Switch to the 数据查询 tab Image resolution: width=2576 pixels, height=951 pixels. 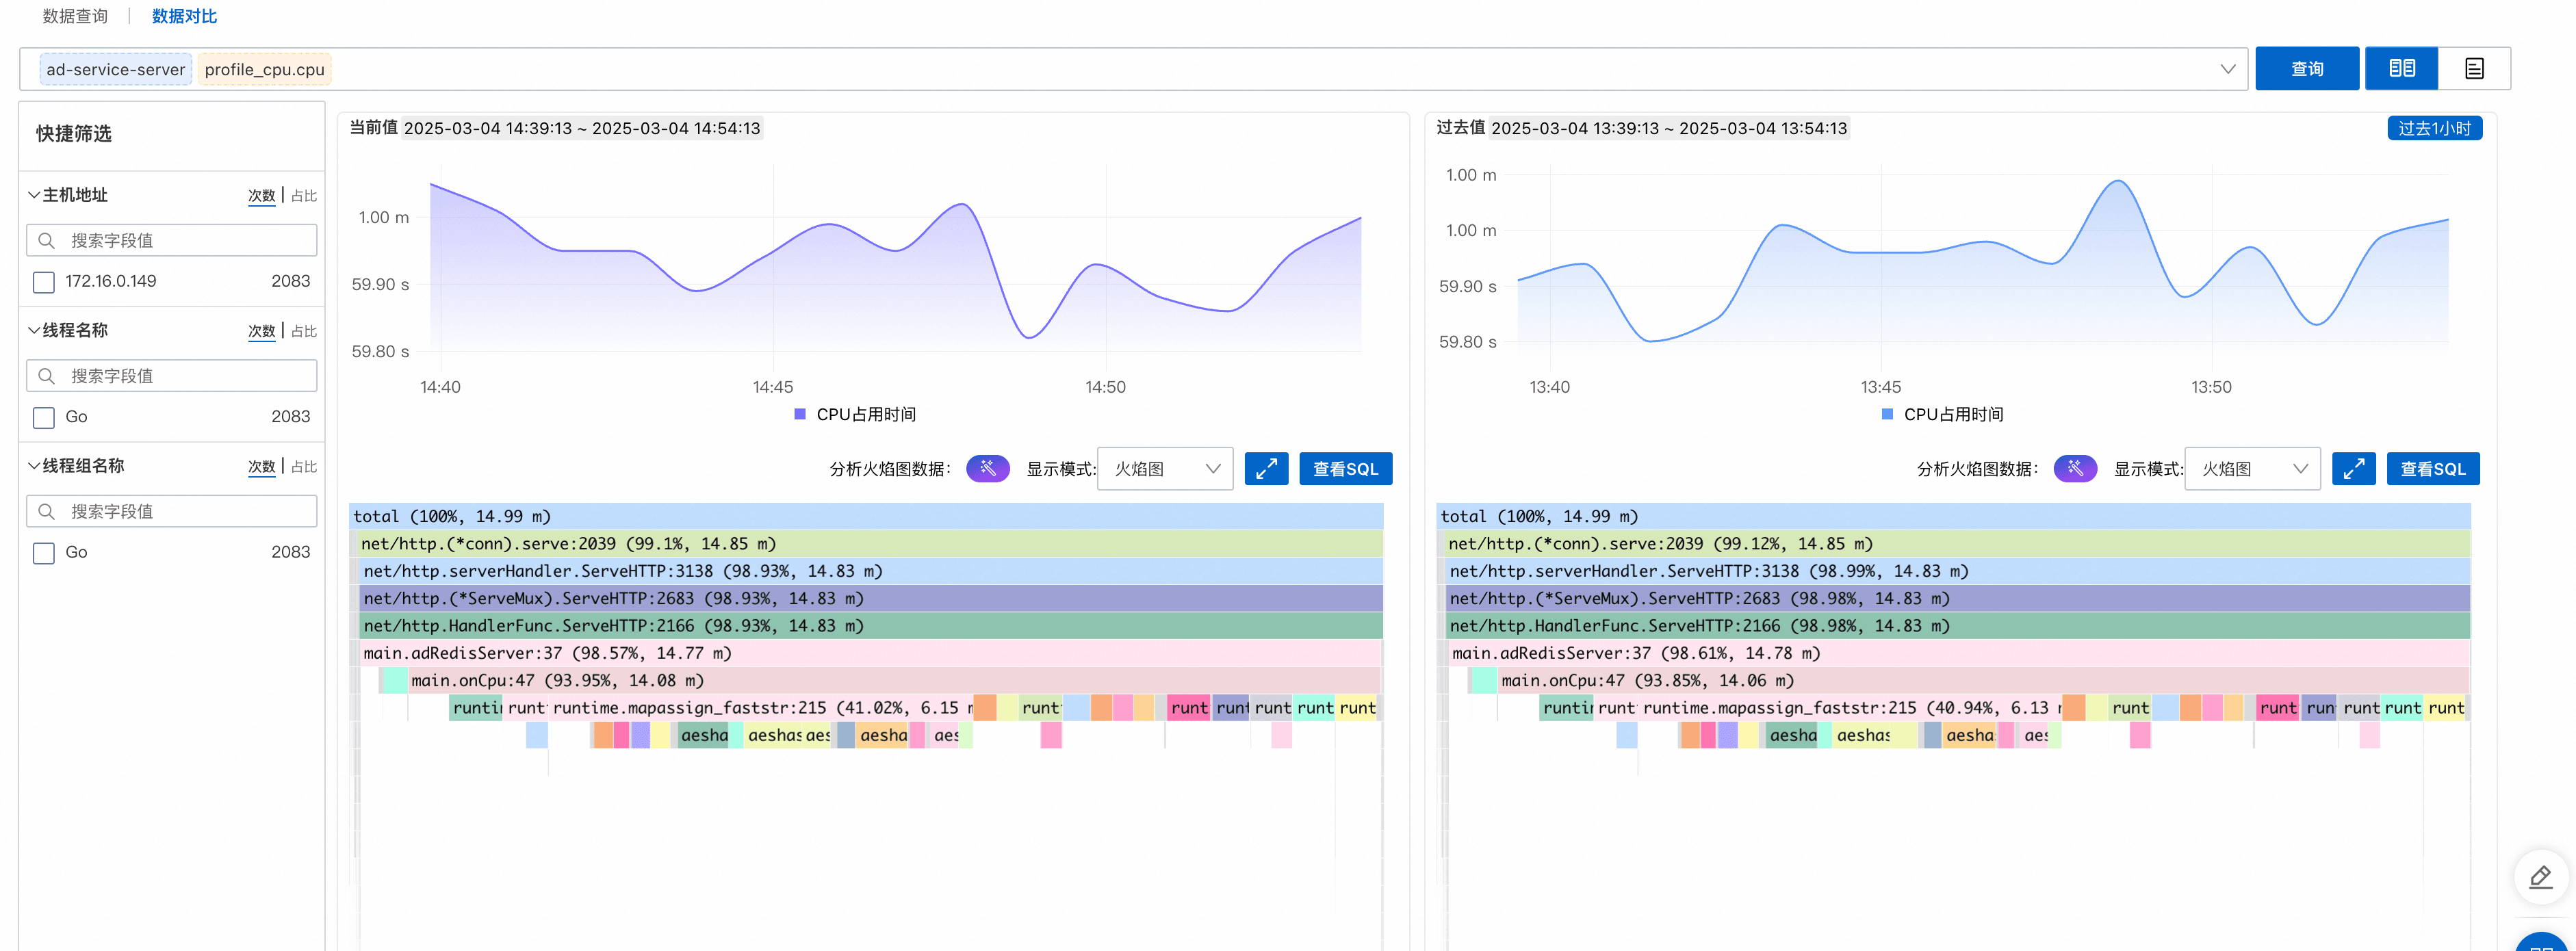click(75, 16)
